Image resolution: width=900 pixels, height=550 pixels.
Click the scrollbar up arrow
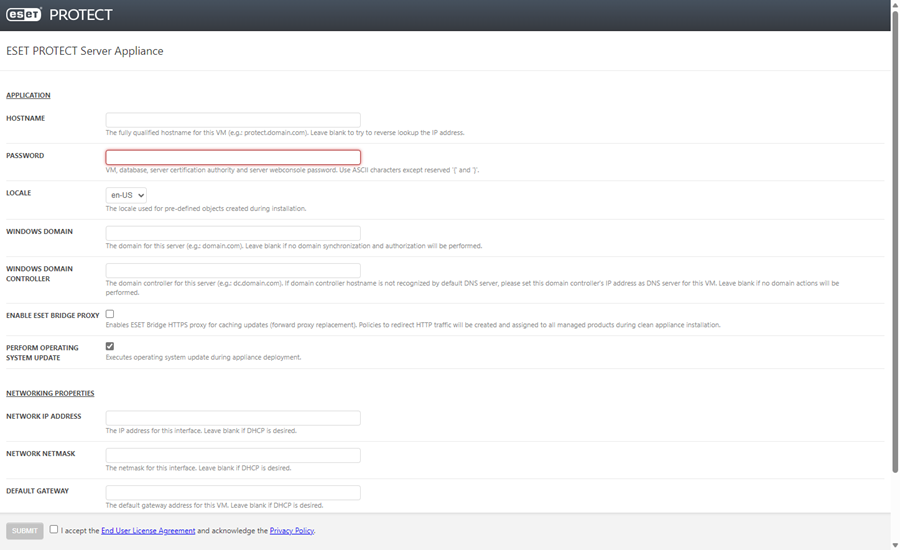[894, 5]
